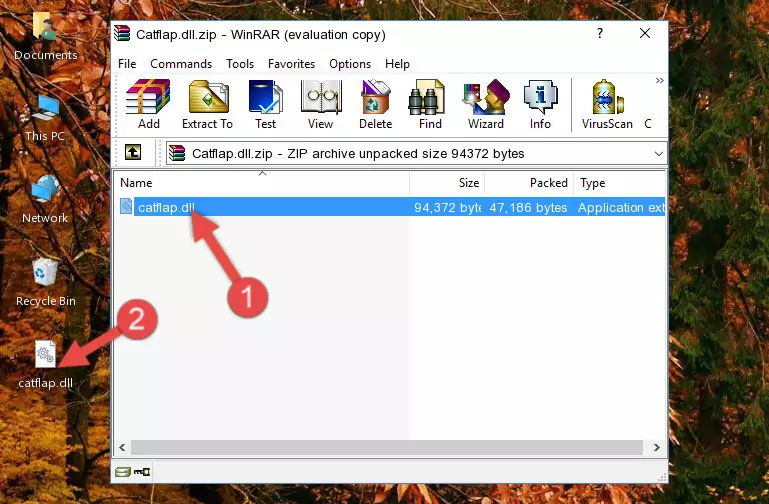
Task: Click the archive icon in path bar
Action: 177,153
